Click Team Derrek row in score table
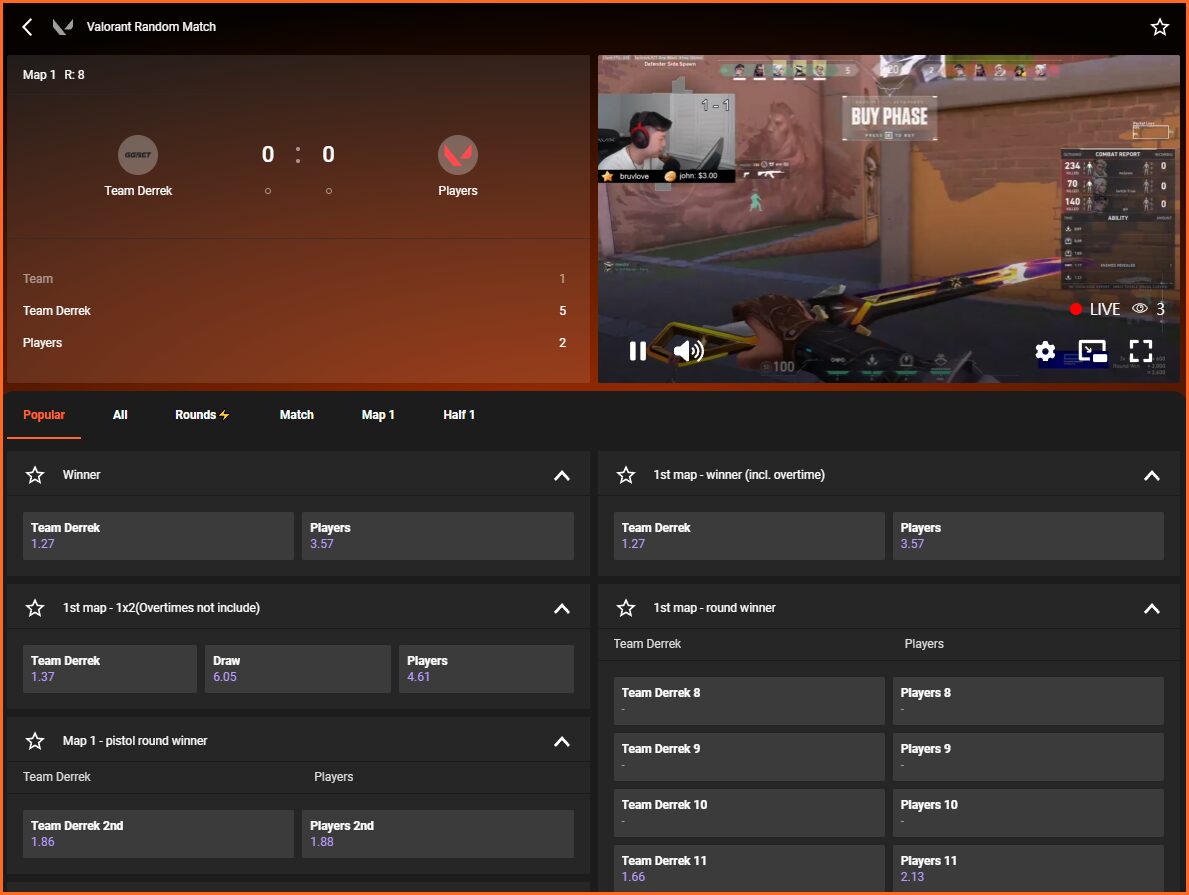Image resolution: width=1189 pixels, height=895 pixels. click(x=294, y=311)
